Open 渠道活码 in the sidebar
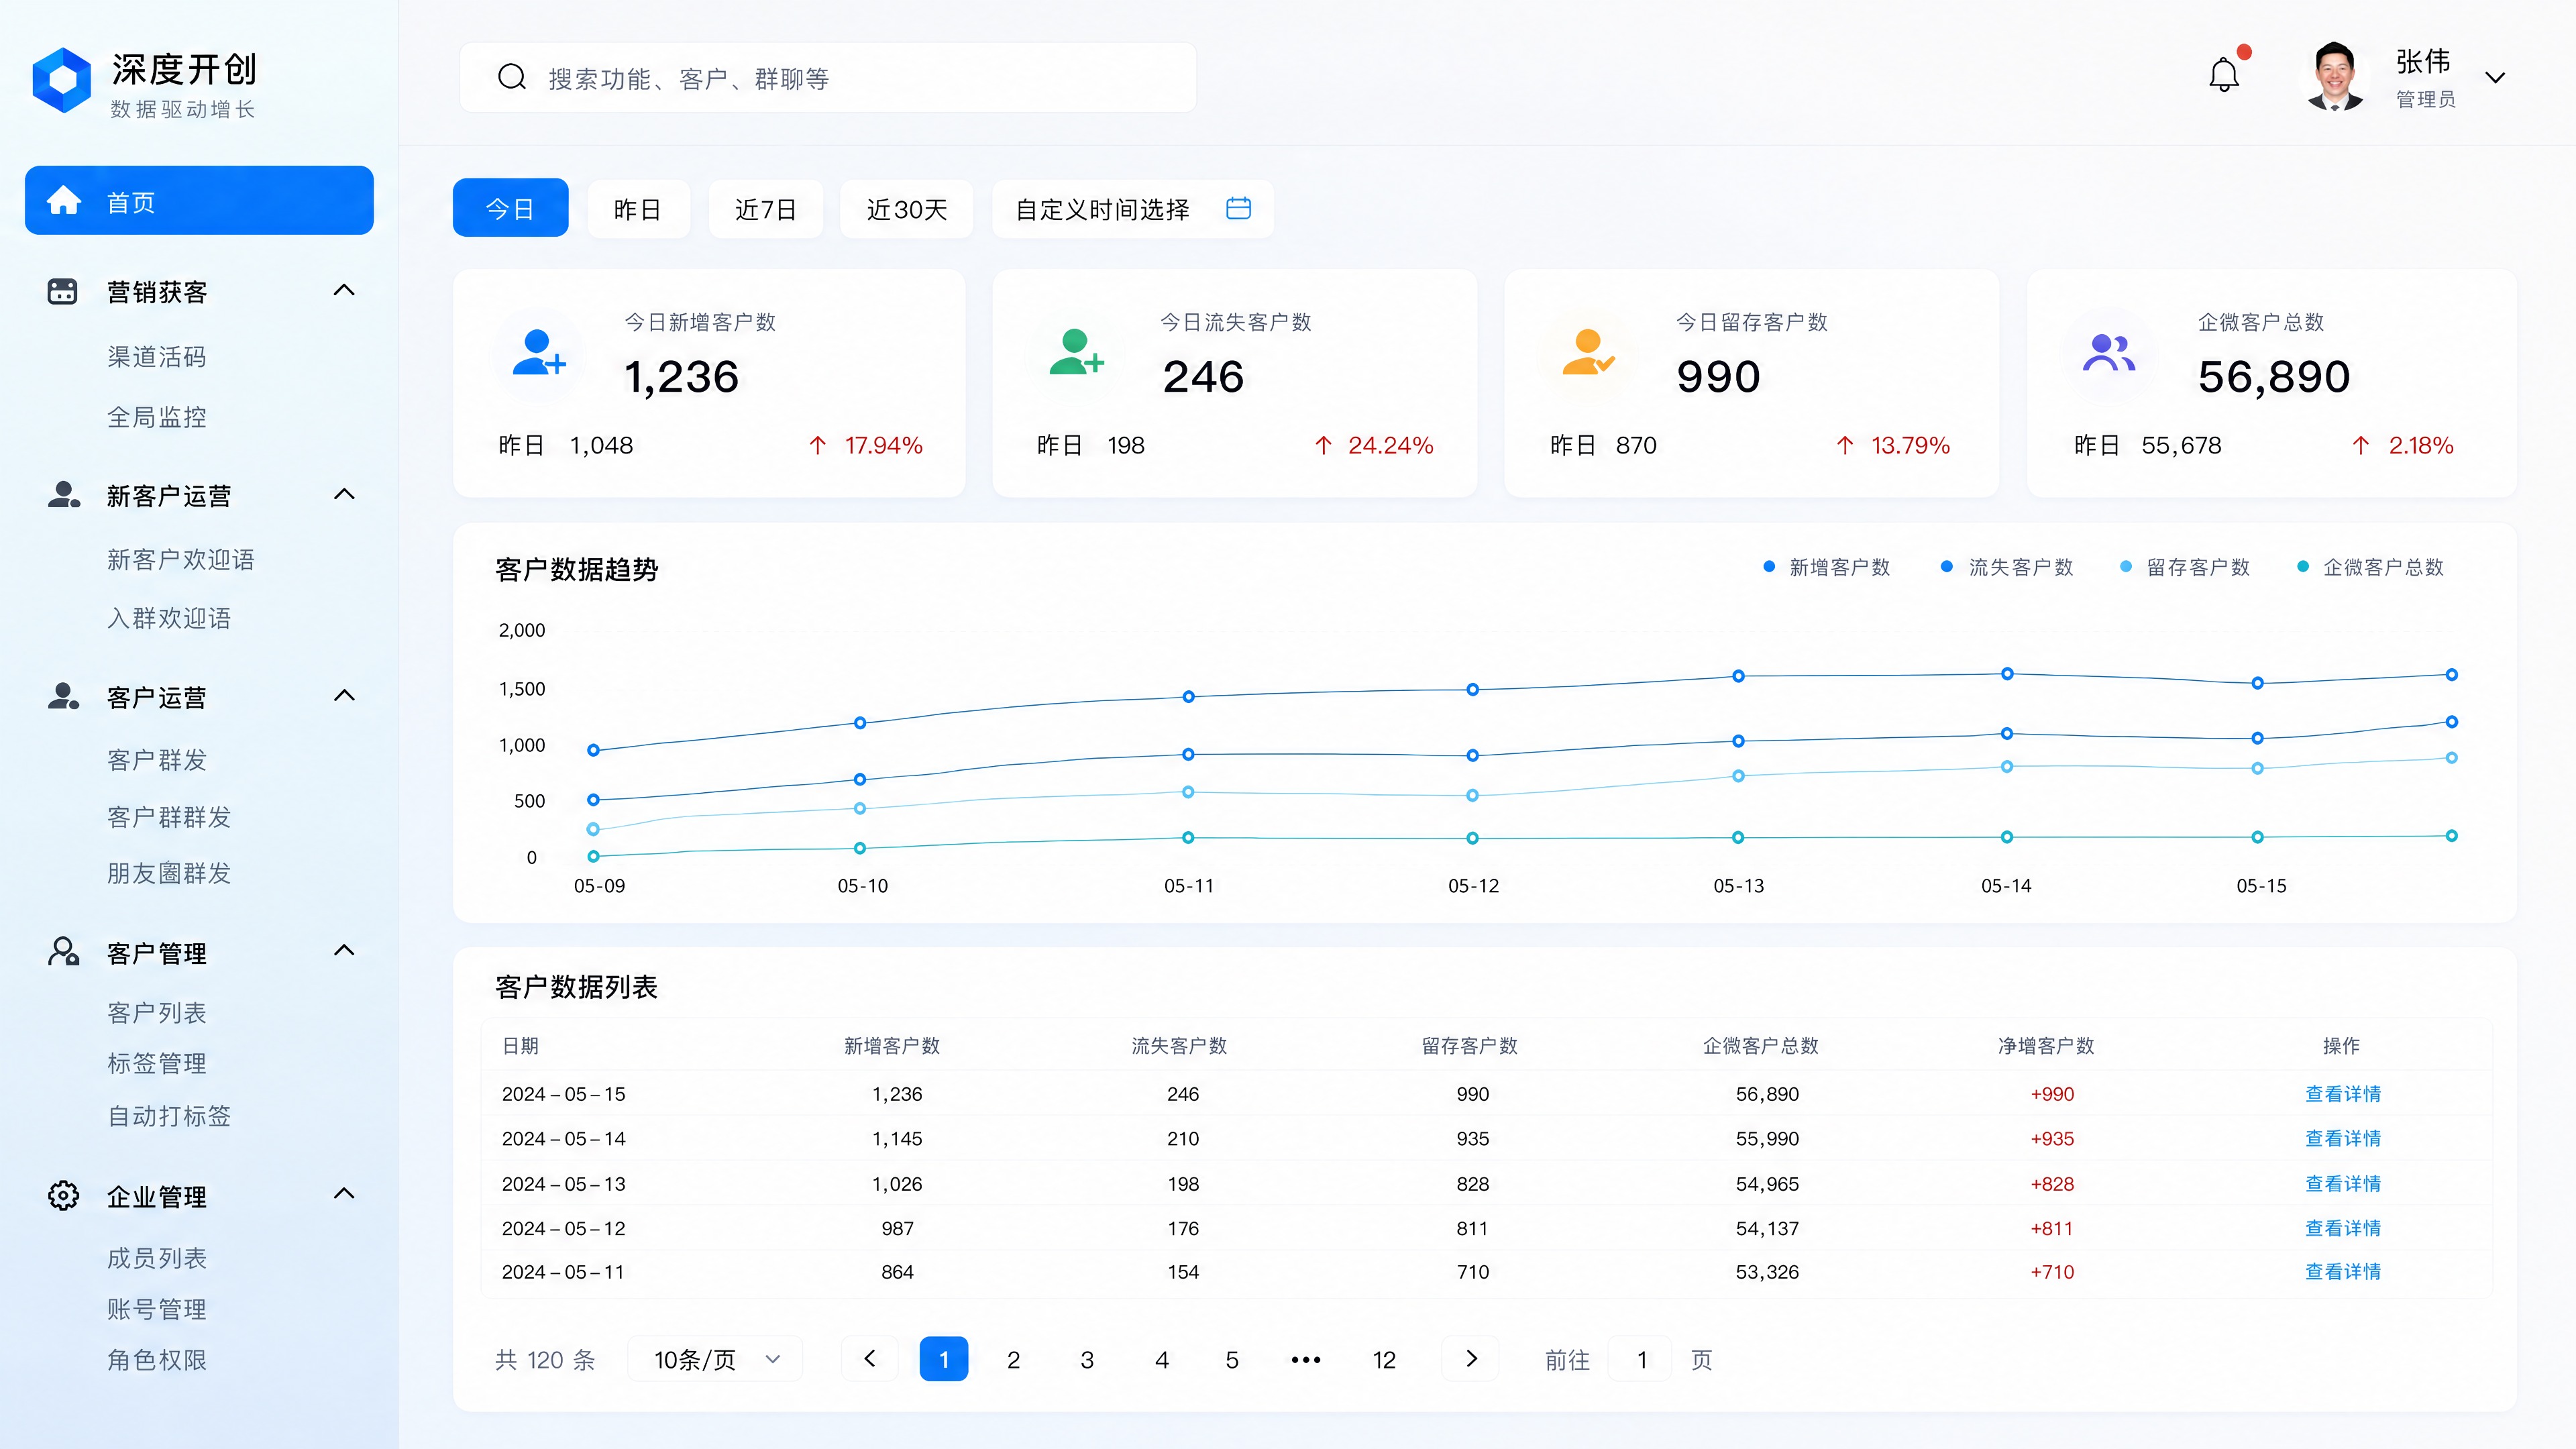The height and width of the screenshot is (1449, 2576). [157, 357]
